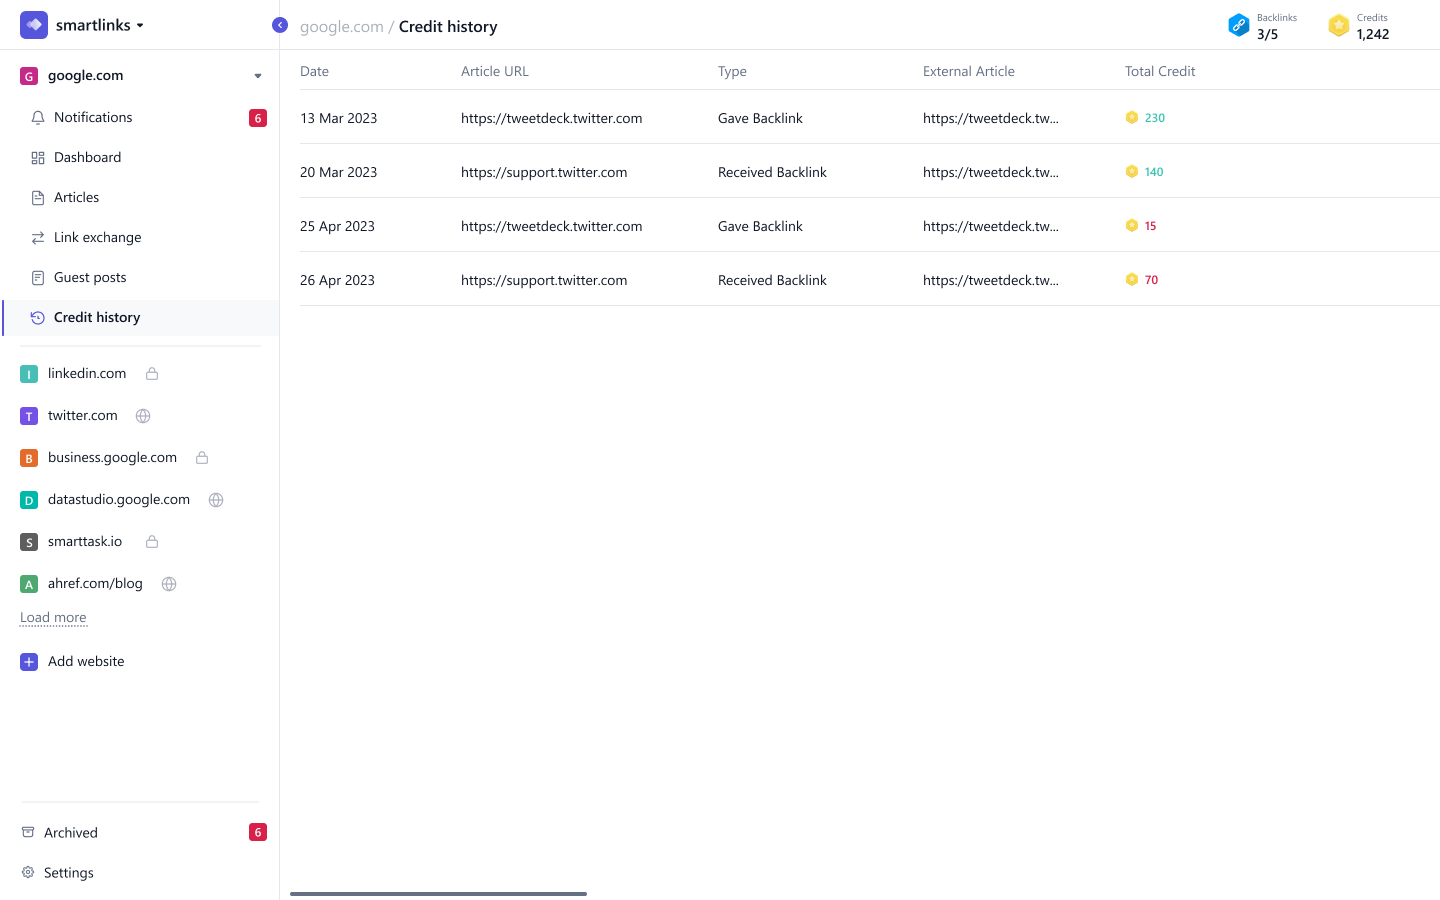Click the gold Credits star icon

[x=1338, y=26]
